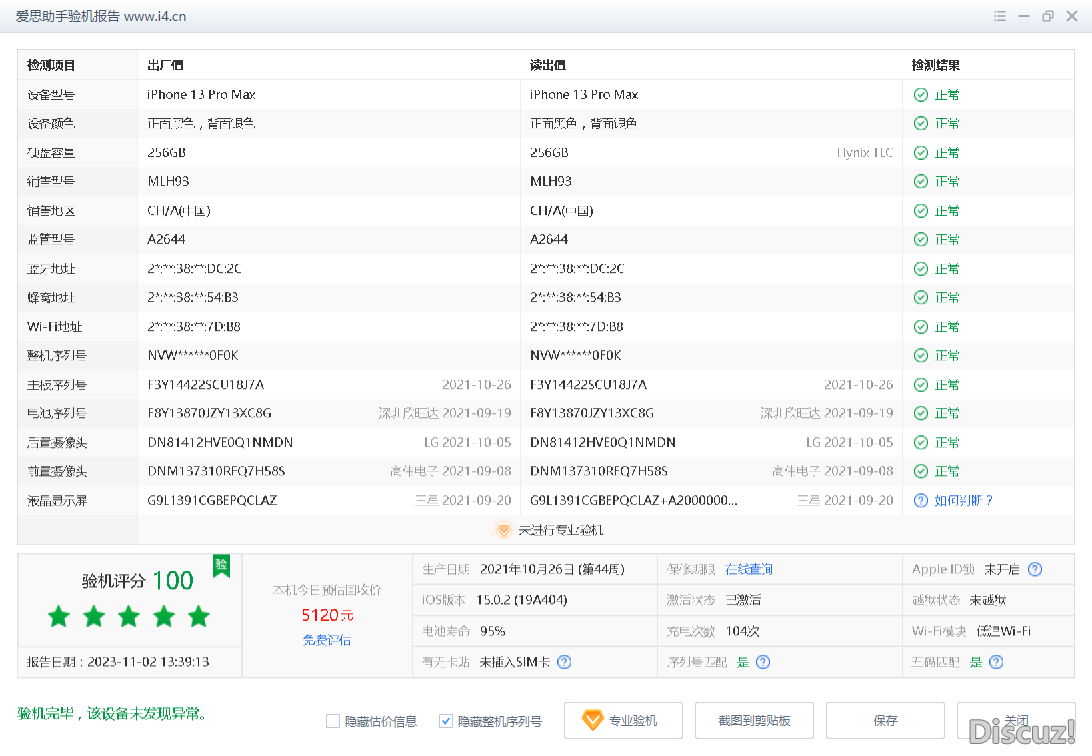Open the title bar list menu icon
Viewport: 1092px width, 756px height.
tap(1000, 16)
